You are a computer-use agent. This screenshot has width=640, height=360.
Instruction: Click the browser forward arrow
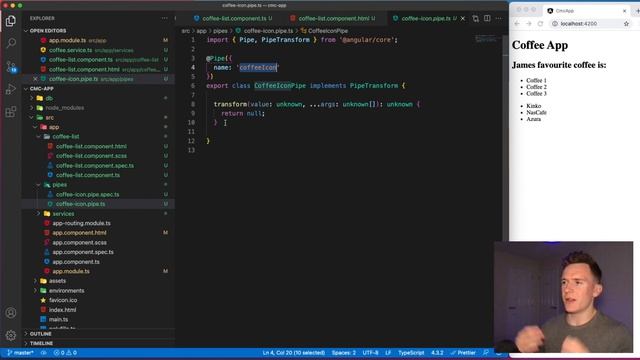(529, 24)
